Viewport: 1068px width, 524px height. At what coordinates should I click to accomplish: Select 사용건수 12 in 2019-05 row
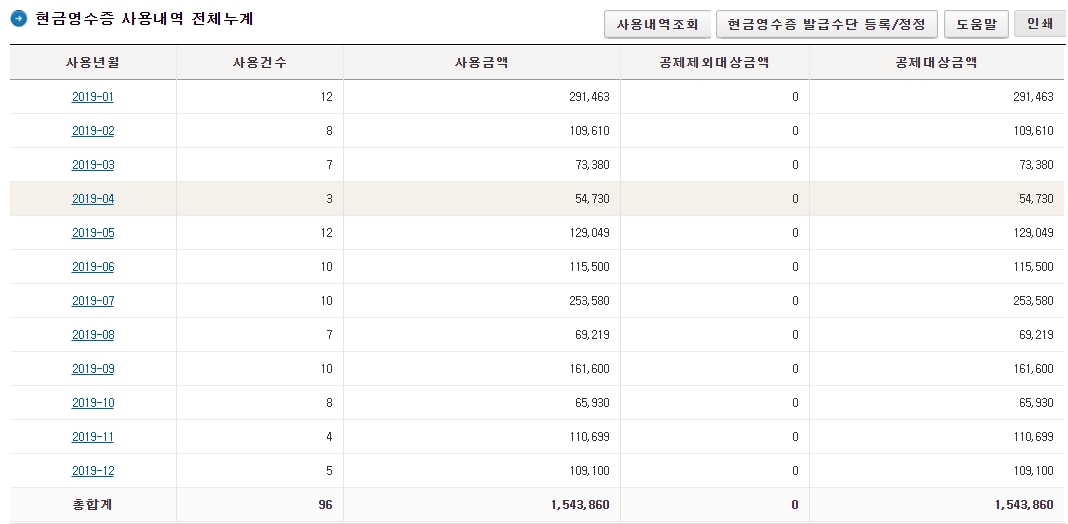326,233
